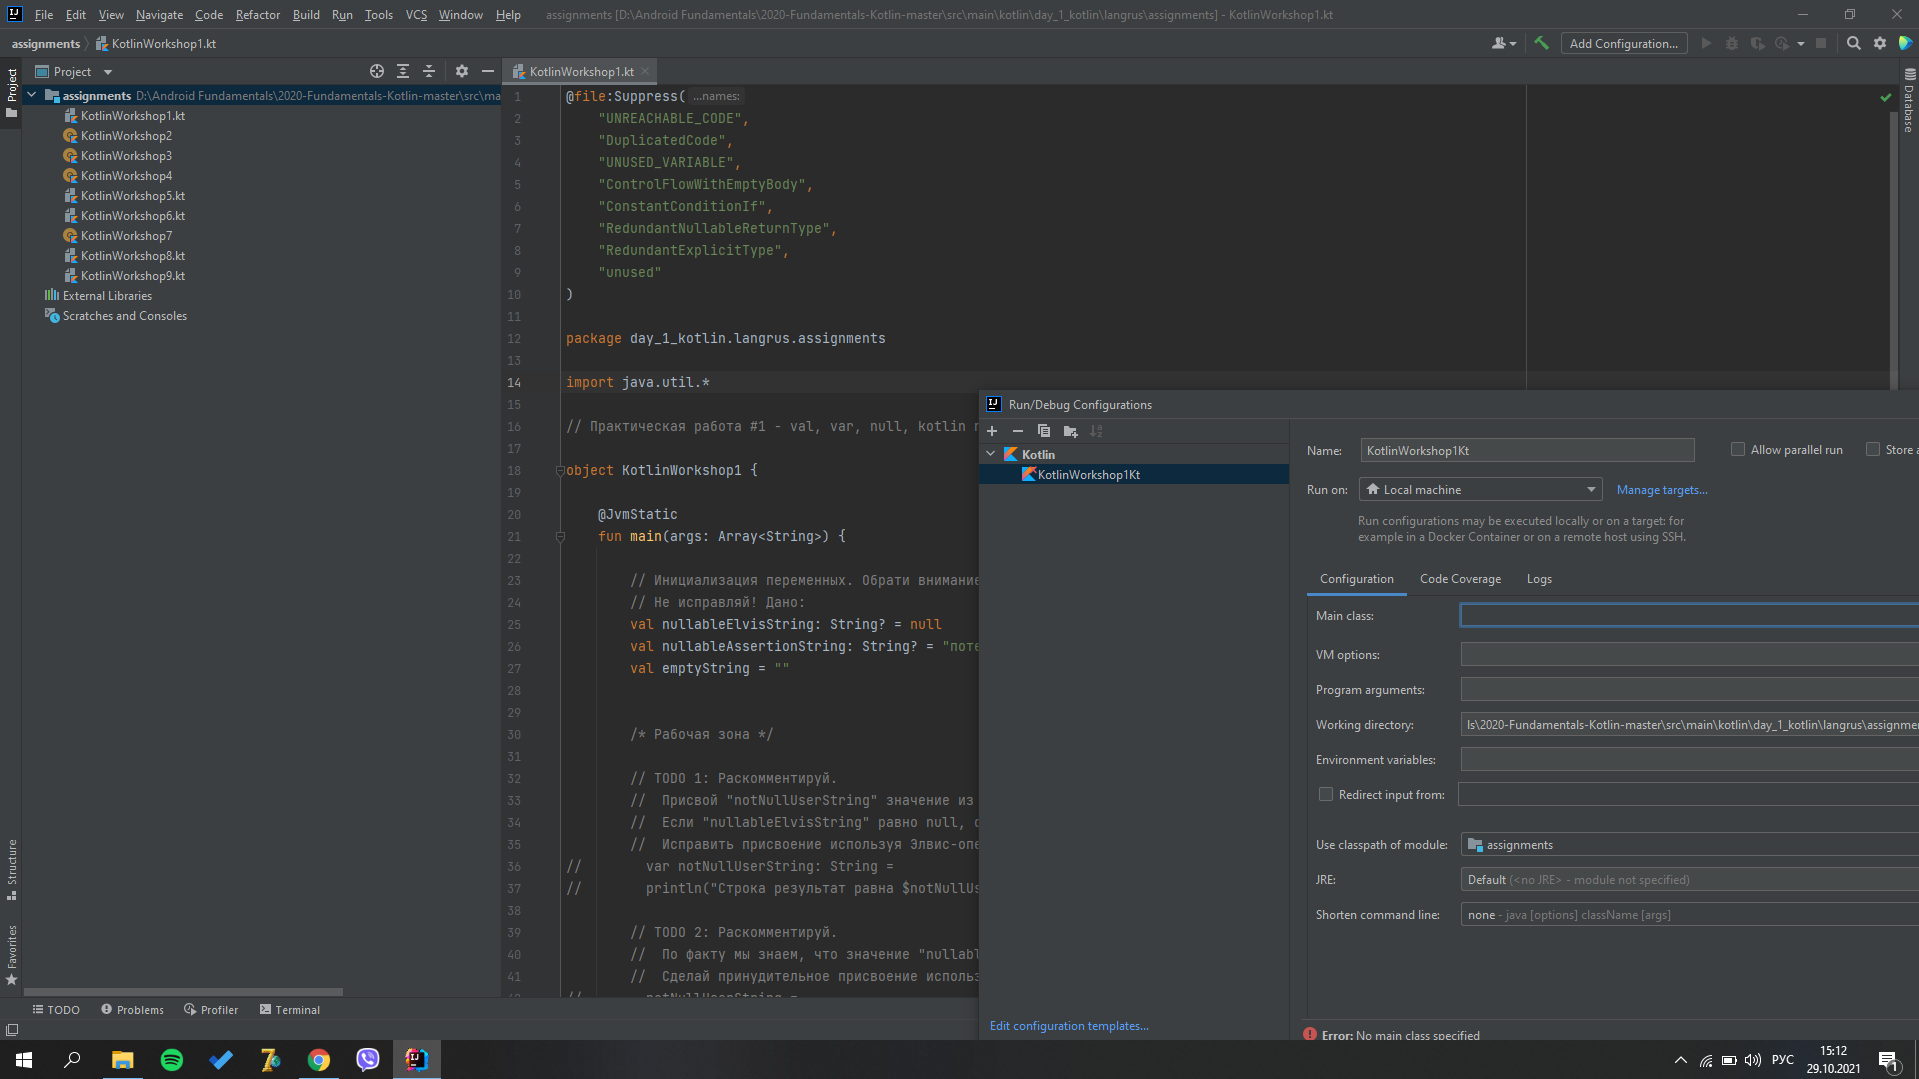
Task: Click the Name input field
Action: pos(1527,450)
